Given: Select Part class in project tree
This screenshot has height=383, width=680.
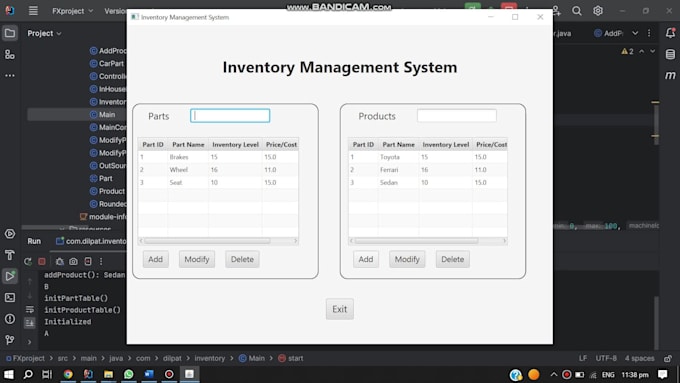Looking at the screenshot, I should (105, 178).
